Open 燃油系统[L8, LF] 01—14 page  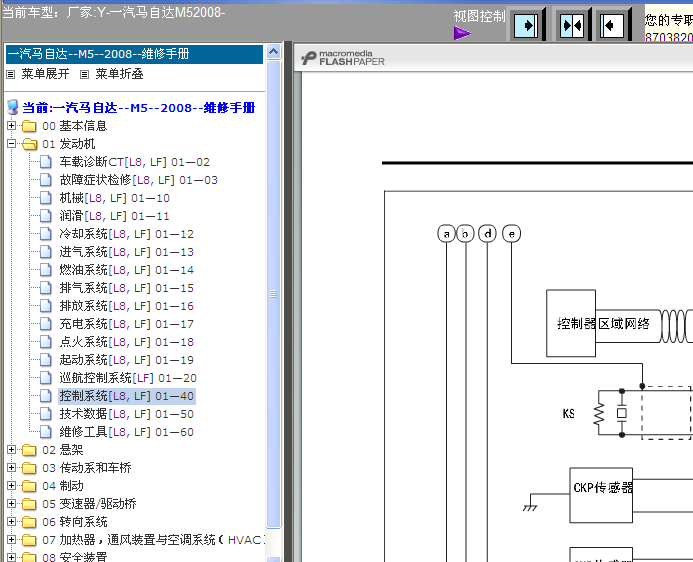[x=126, y=270]
